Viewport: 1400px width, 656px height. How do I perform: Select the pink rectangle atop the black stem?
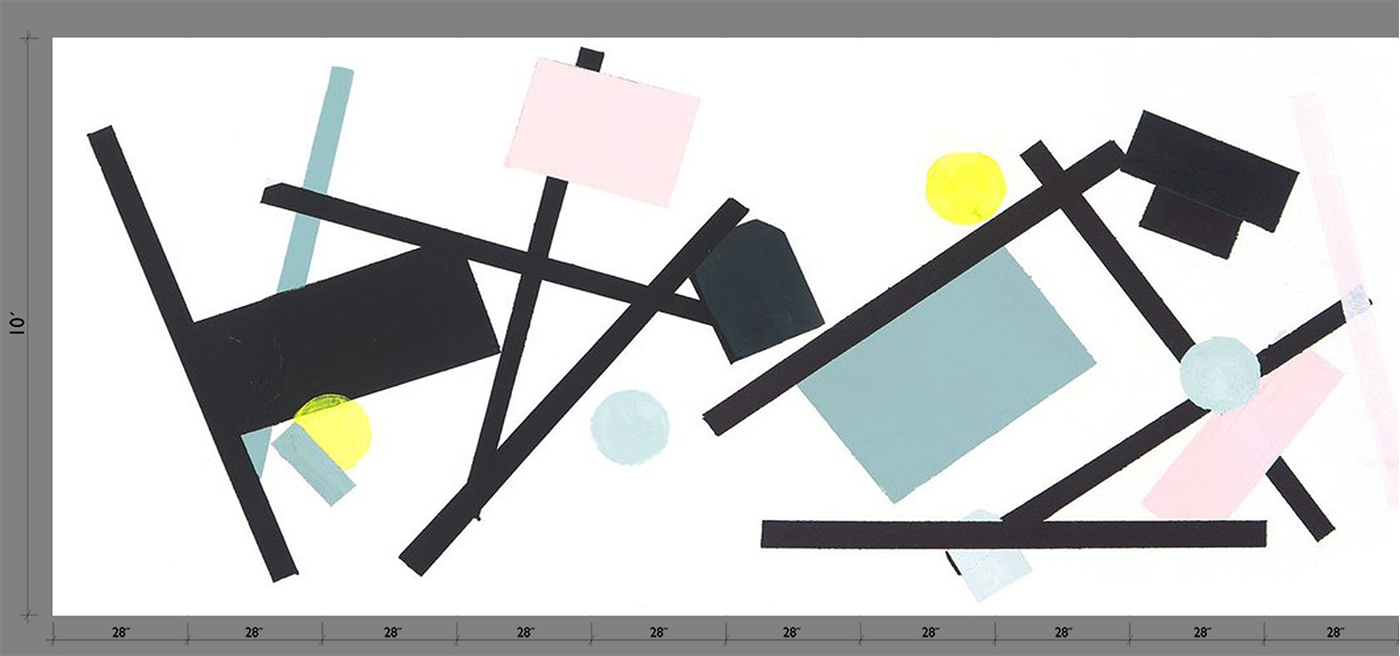(x=602, y=132)
